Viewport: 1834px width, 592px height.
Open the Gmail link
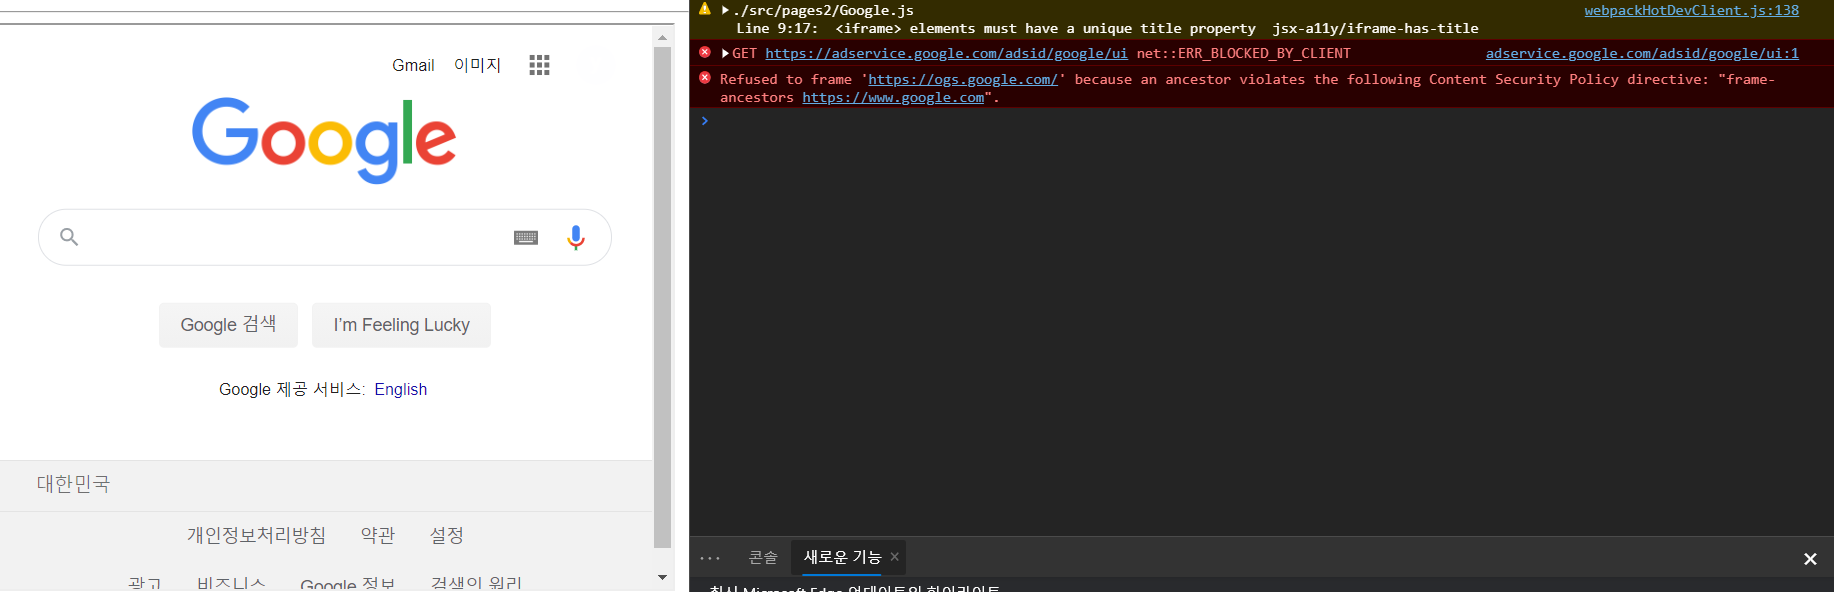413,65
